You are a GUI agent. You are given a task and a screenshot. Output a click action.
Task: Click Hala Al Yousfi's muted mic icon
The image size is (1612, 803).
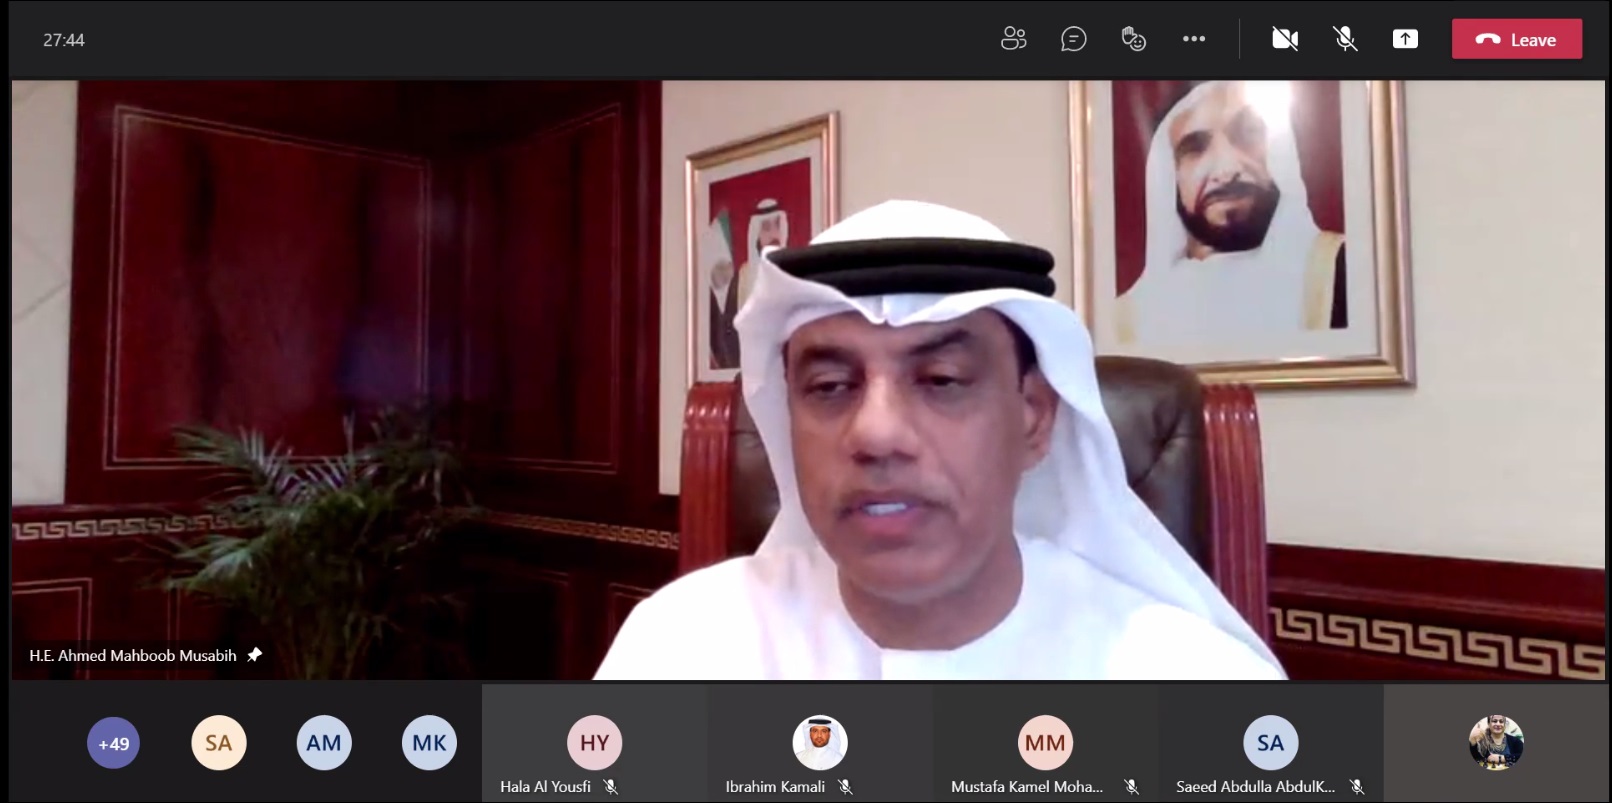(610, 787)
